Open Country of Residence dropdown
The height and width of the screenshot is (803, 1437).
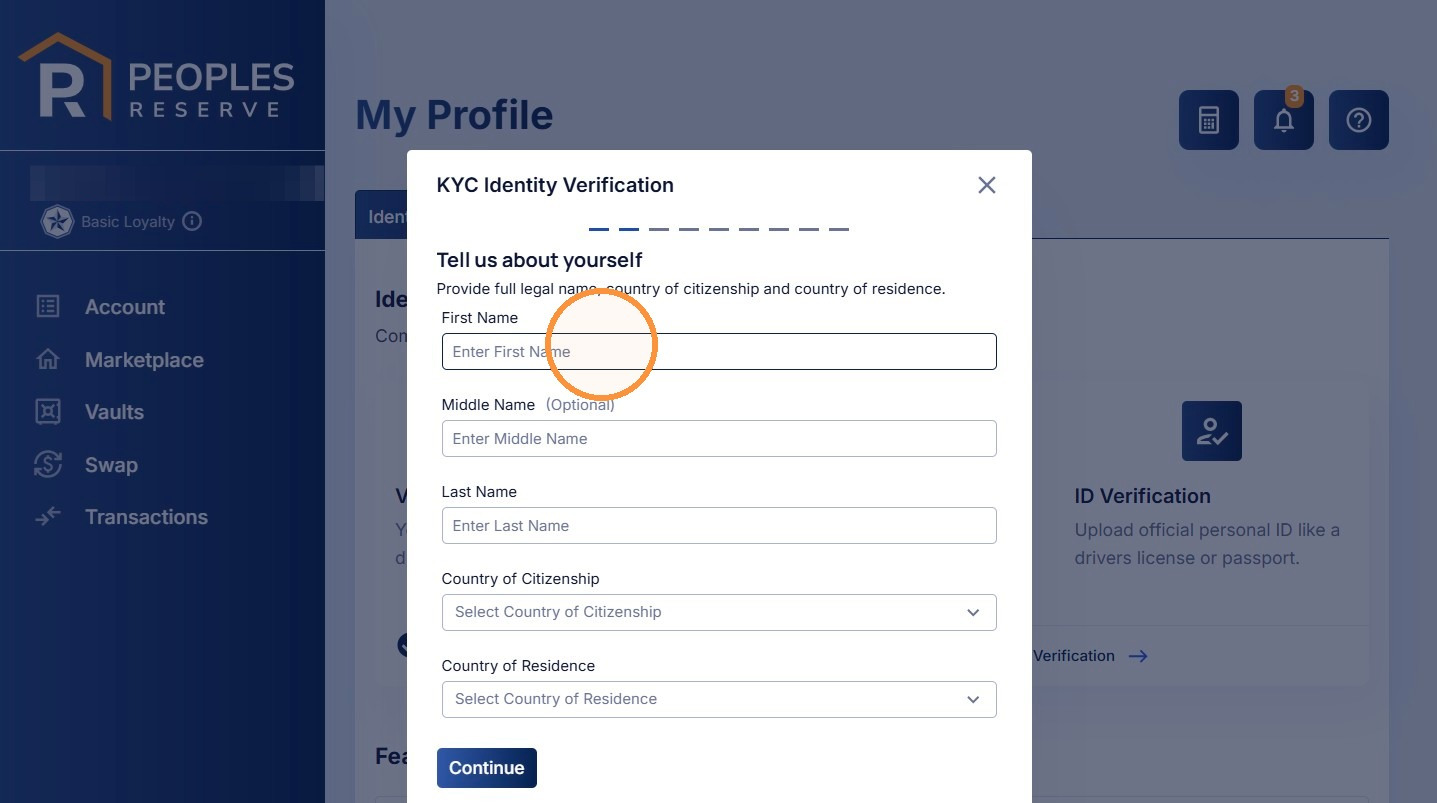pos(719,699)
